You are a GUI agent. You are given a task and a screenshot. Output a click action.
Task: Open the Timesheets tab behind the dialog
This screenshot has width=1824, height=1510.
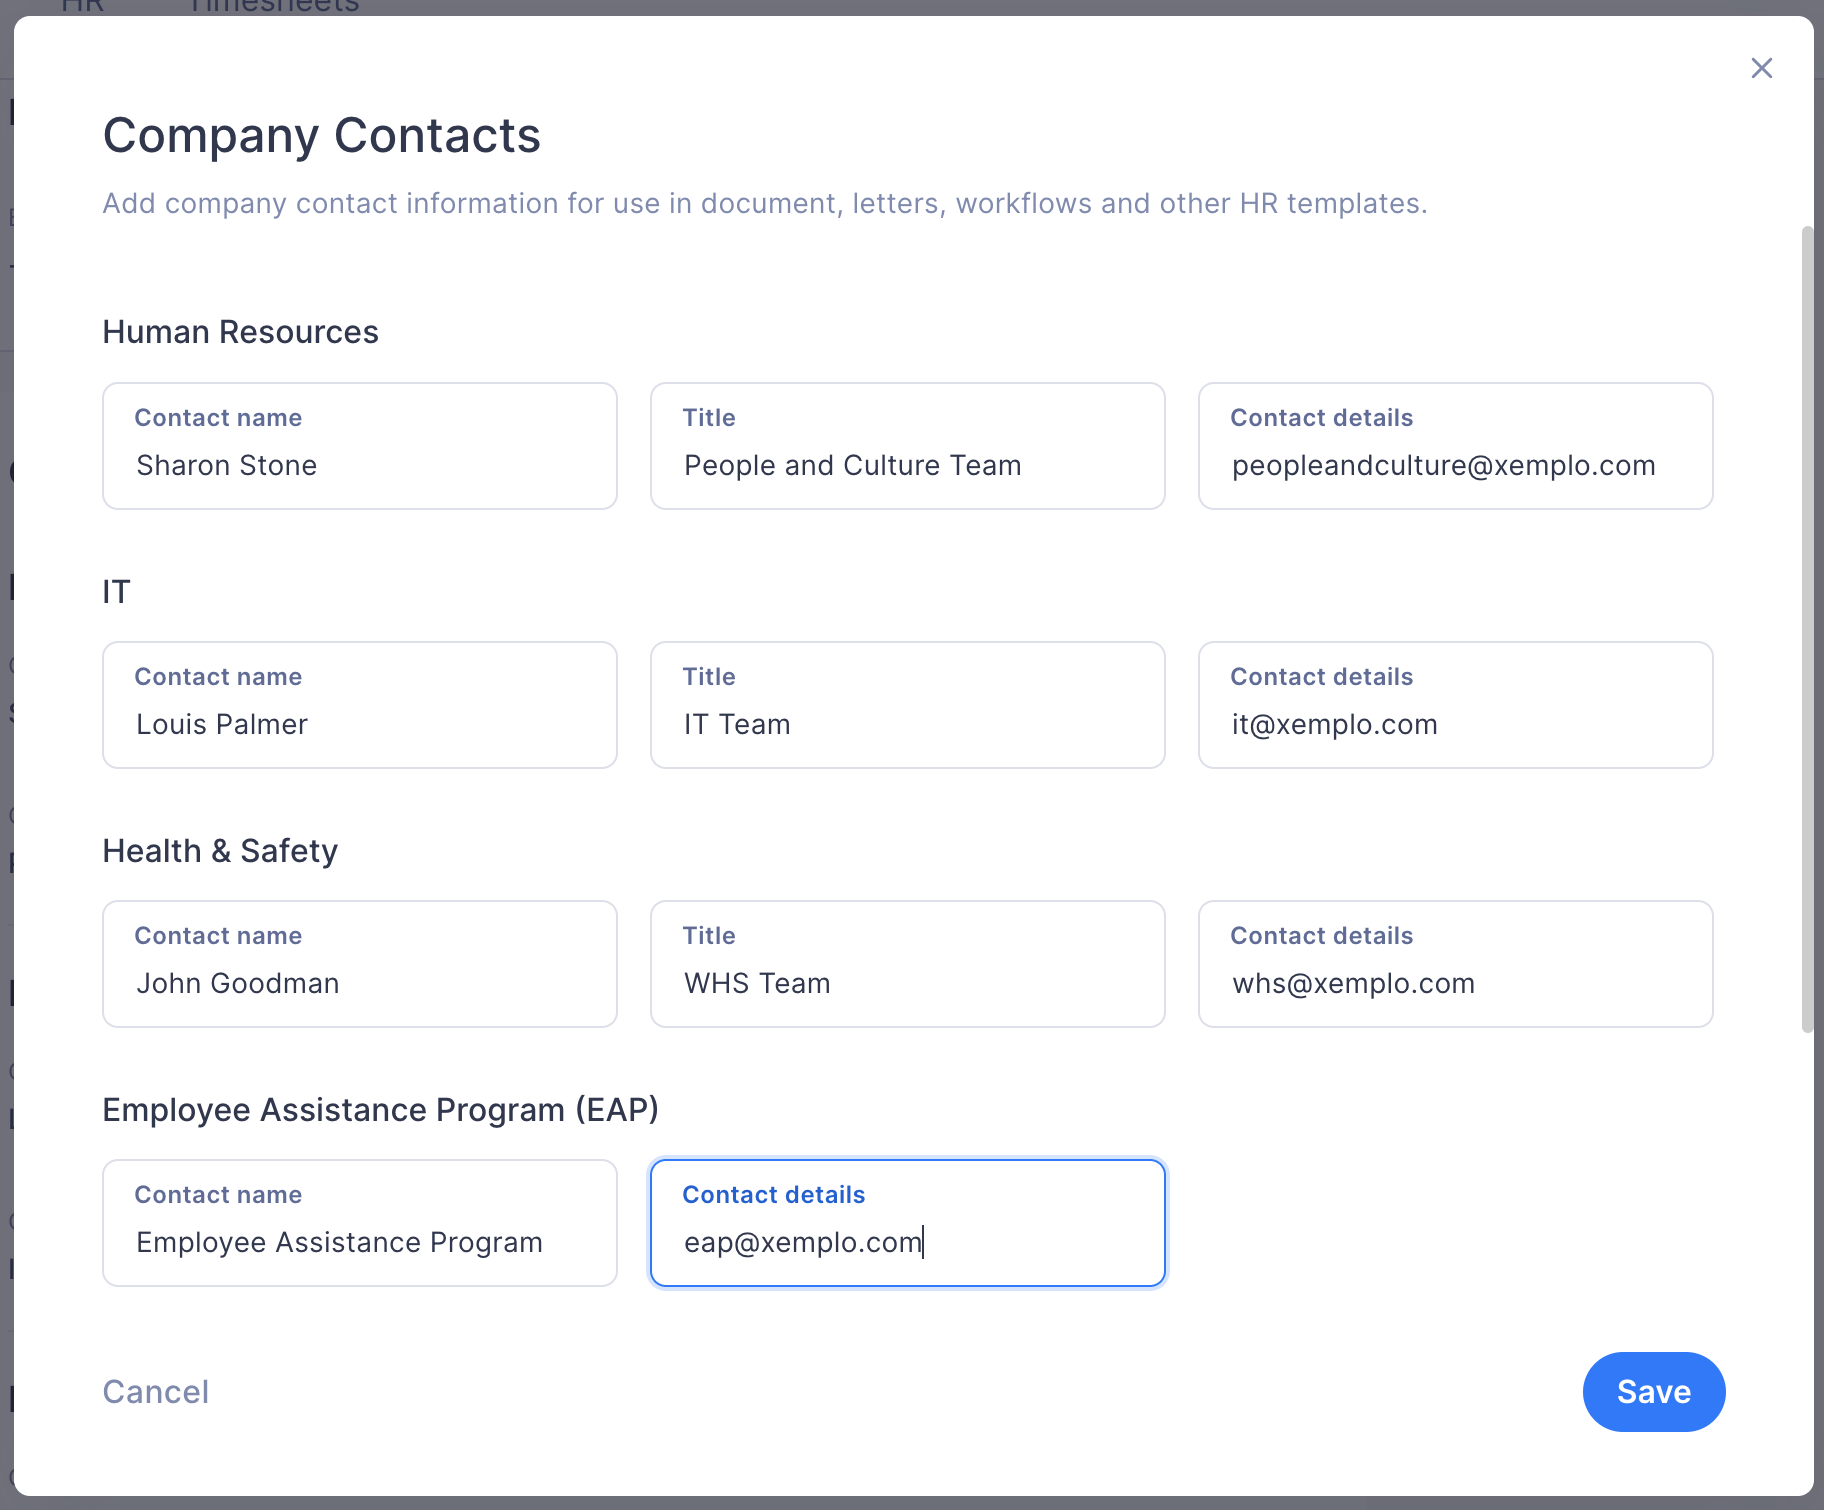(x=275, y=7)
